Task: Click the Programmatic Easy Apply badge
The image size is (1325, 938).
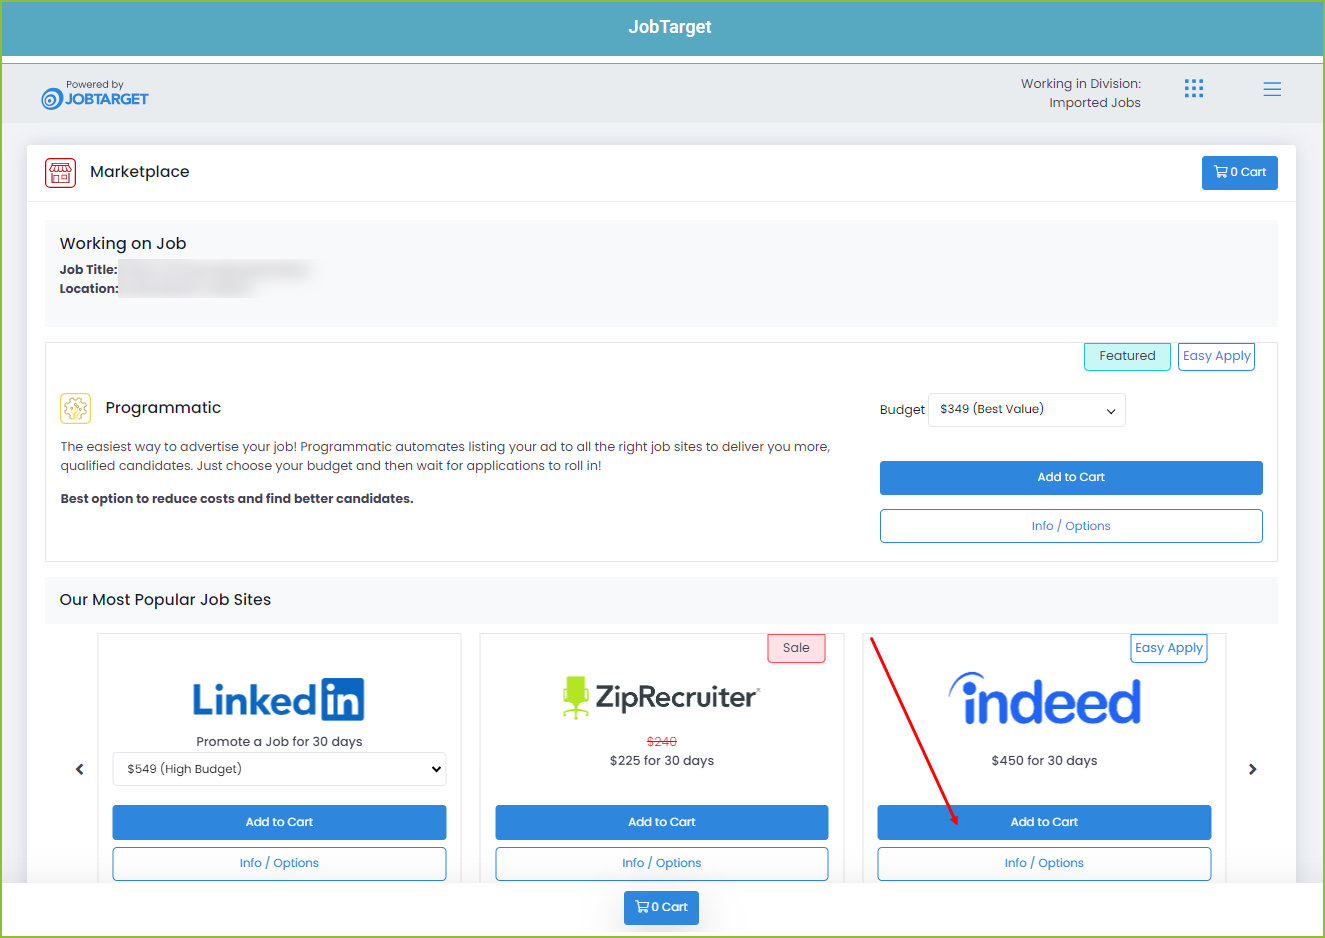Action: tap(1216, 356)
